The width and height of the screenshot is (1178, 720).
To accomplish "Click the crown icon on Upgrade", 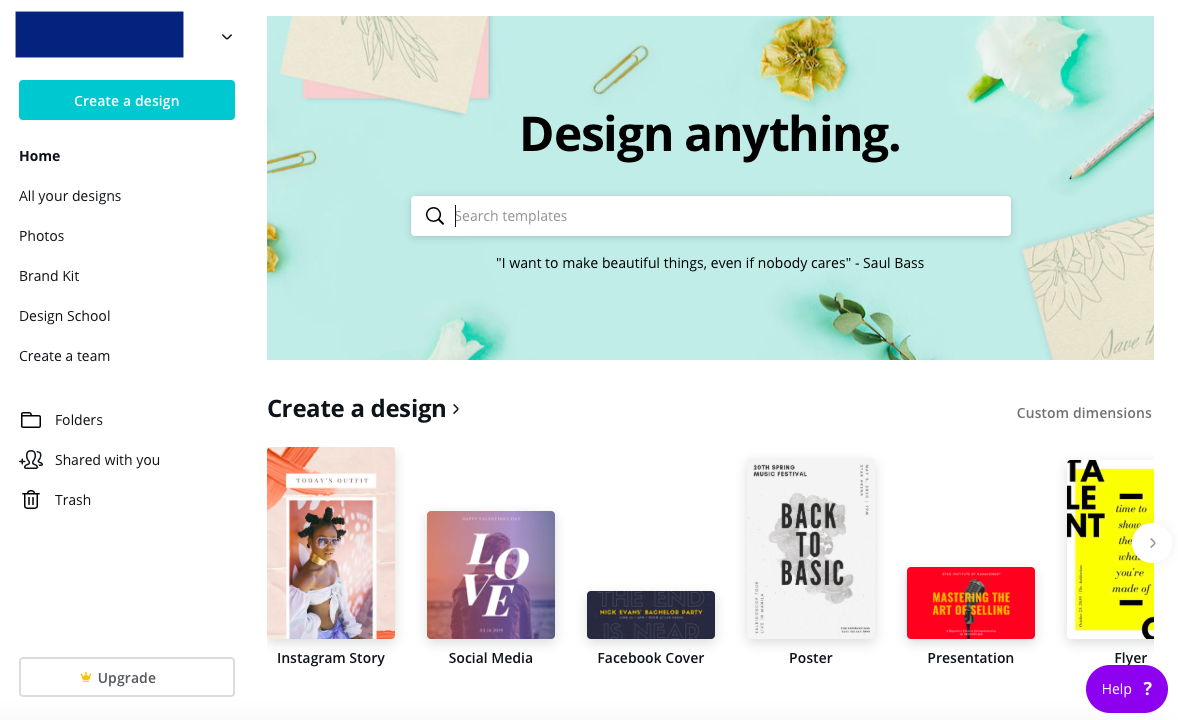I will pyautogui.click(x=86, y=677).
